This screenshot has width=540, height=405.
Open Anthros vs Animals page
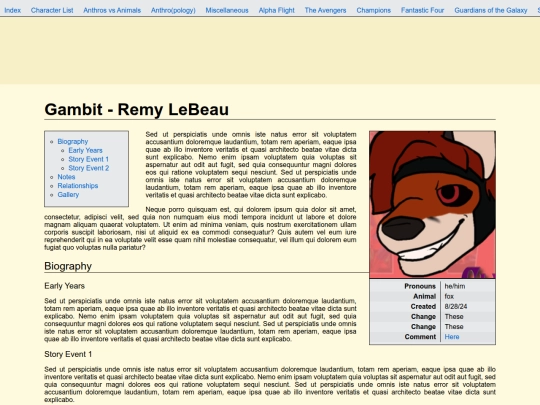[x=112, y=10]
